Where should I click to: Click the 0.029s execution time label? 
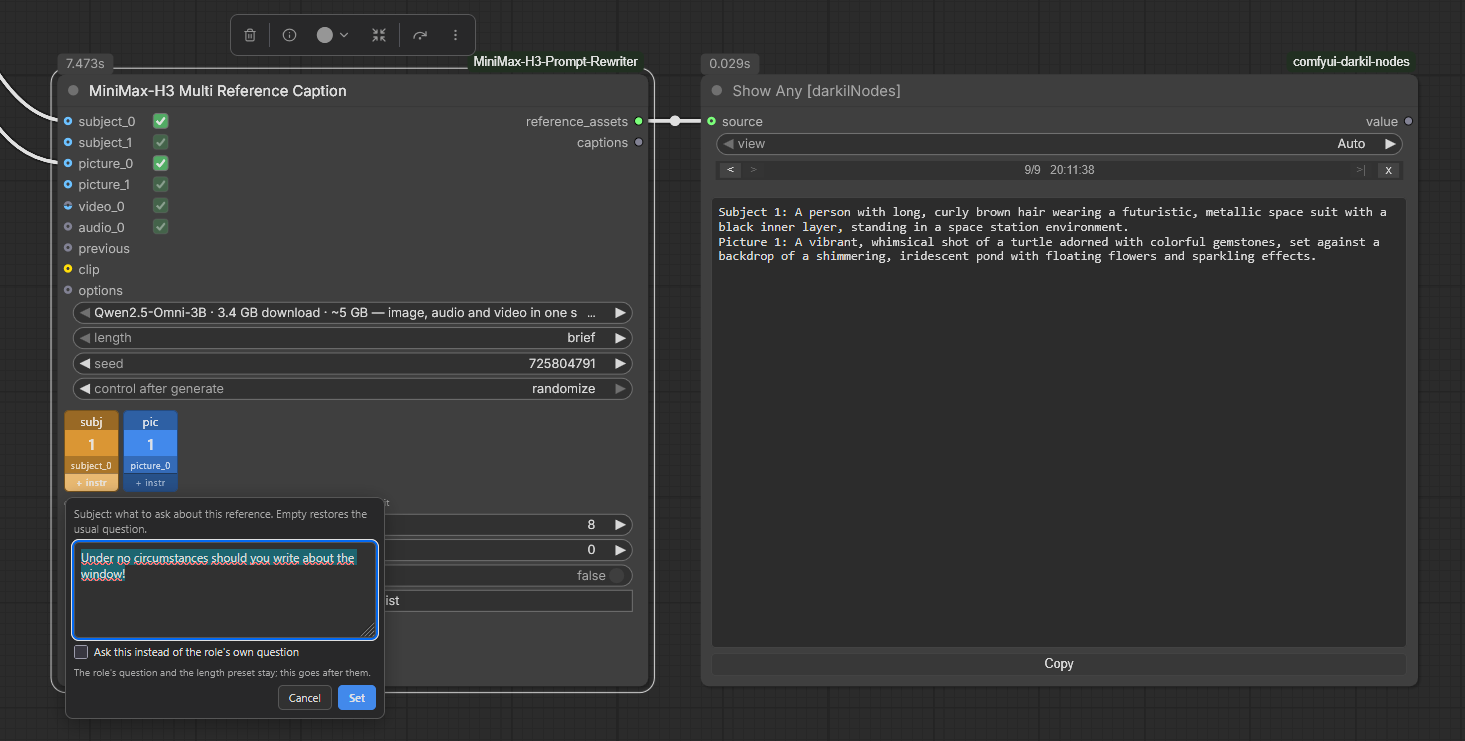(729, 63)
